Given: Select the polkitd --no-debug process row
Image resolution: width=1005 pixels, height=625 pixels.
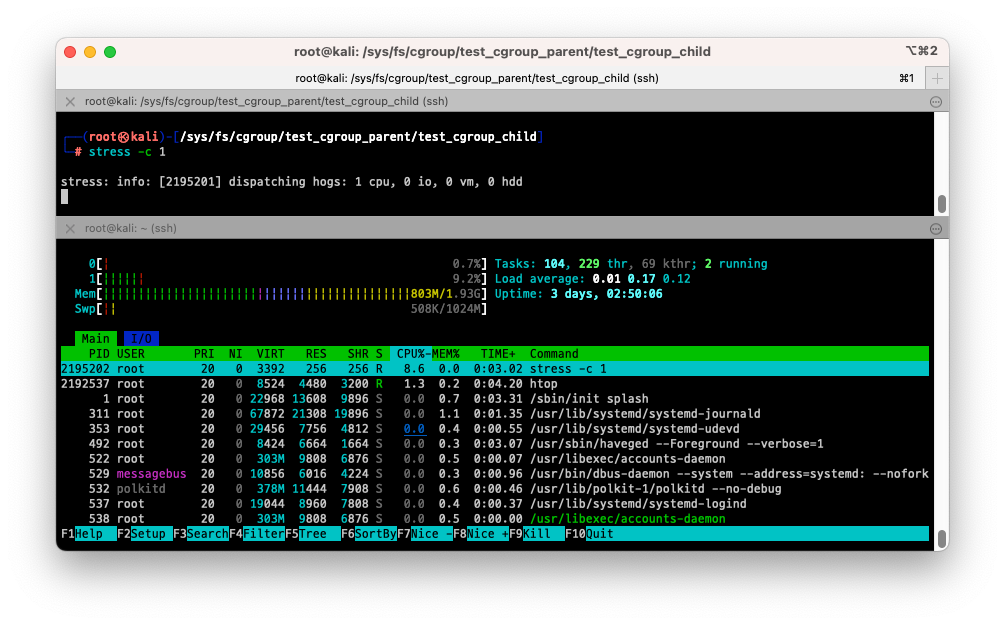Looking at the screenshot, I should 495,489.
